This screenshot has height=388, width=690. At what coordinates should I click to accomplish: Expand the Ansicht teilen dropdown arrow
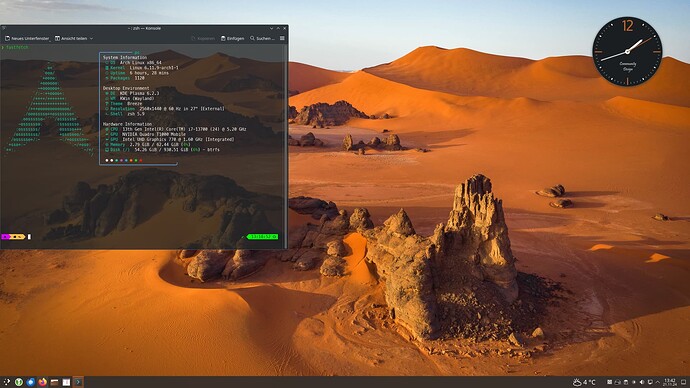coord(91,39)
